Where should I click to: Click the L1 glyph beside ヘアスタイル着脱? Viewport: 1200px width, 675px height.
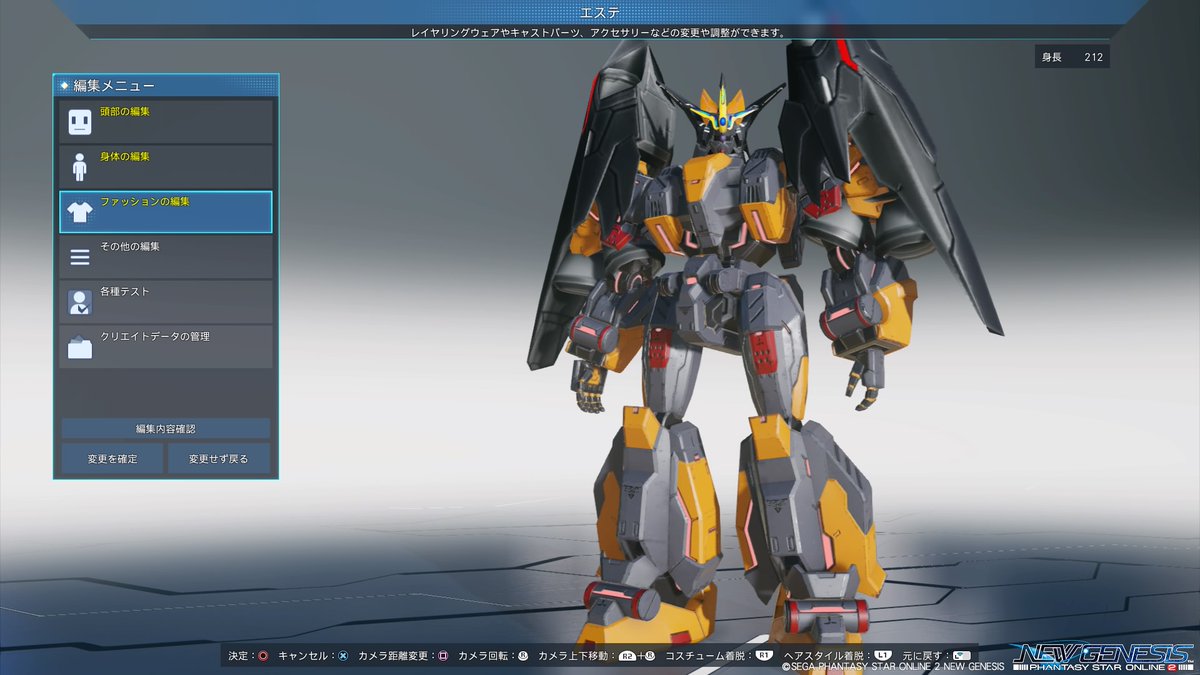tap(882, 656)
